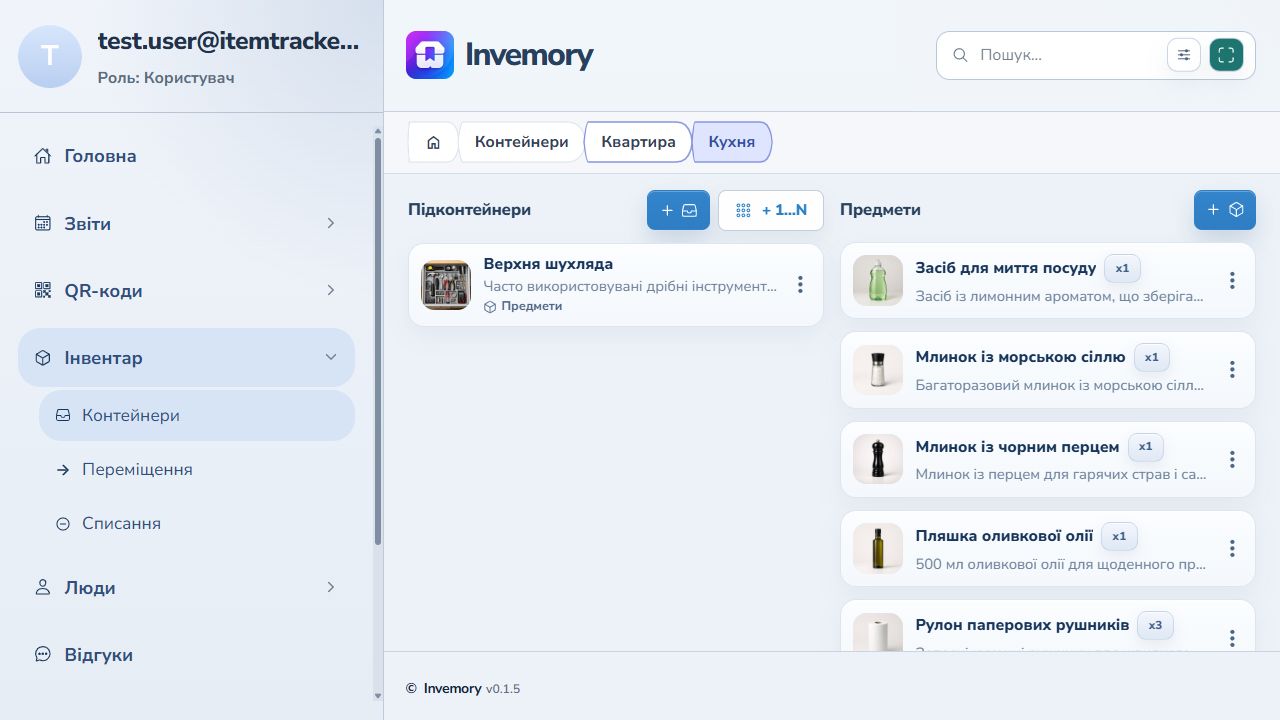Navigate to Квартира breadcrumb
The width and height of the screenshot is (1280, 720).
pyautogui.click(x=638, y=142)
